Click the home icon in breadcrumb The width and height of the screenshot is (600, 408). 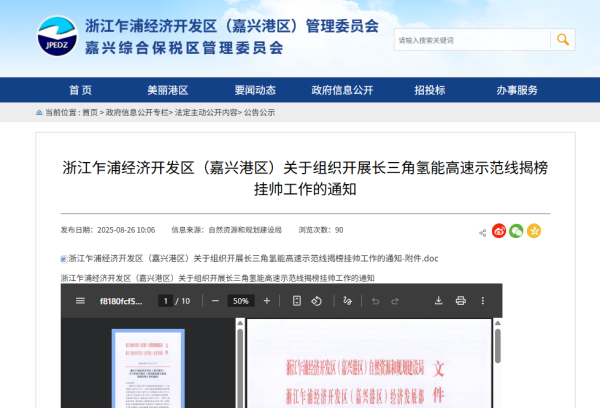click(39, 113)
